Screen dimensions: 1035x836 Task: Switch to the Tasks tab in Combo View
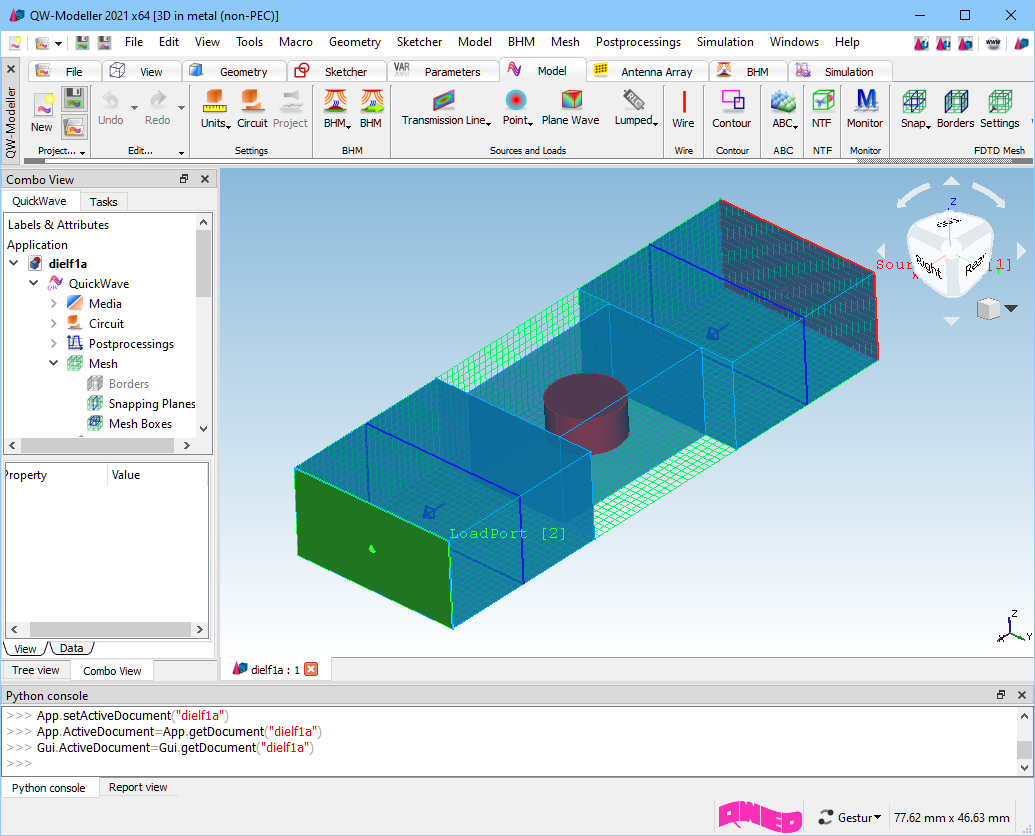coord(104,201)
